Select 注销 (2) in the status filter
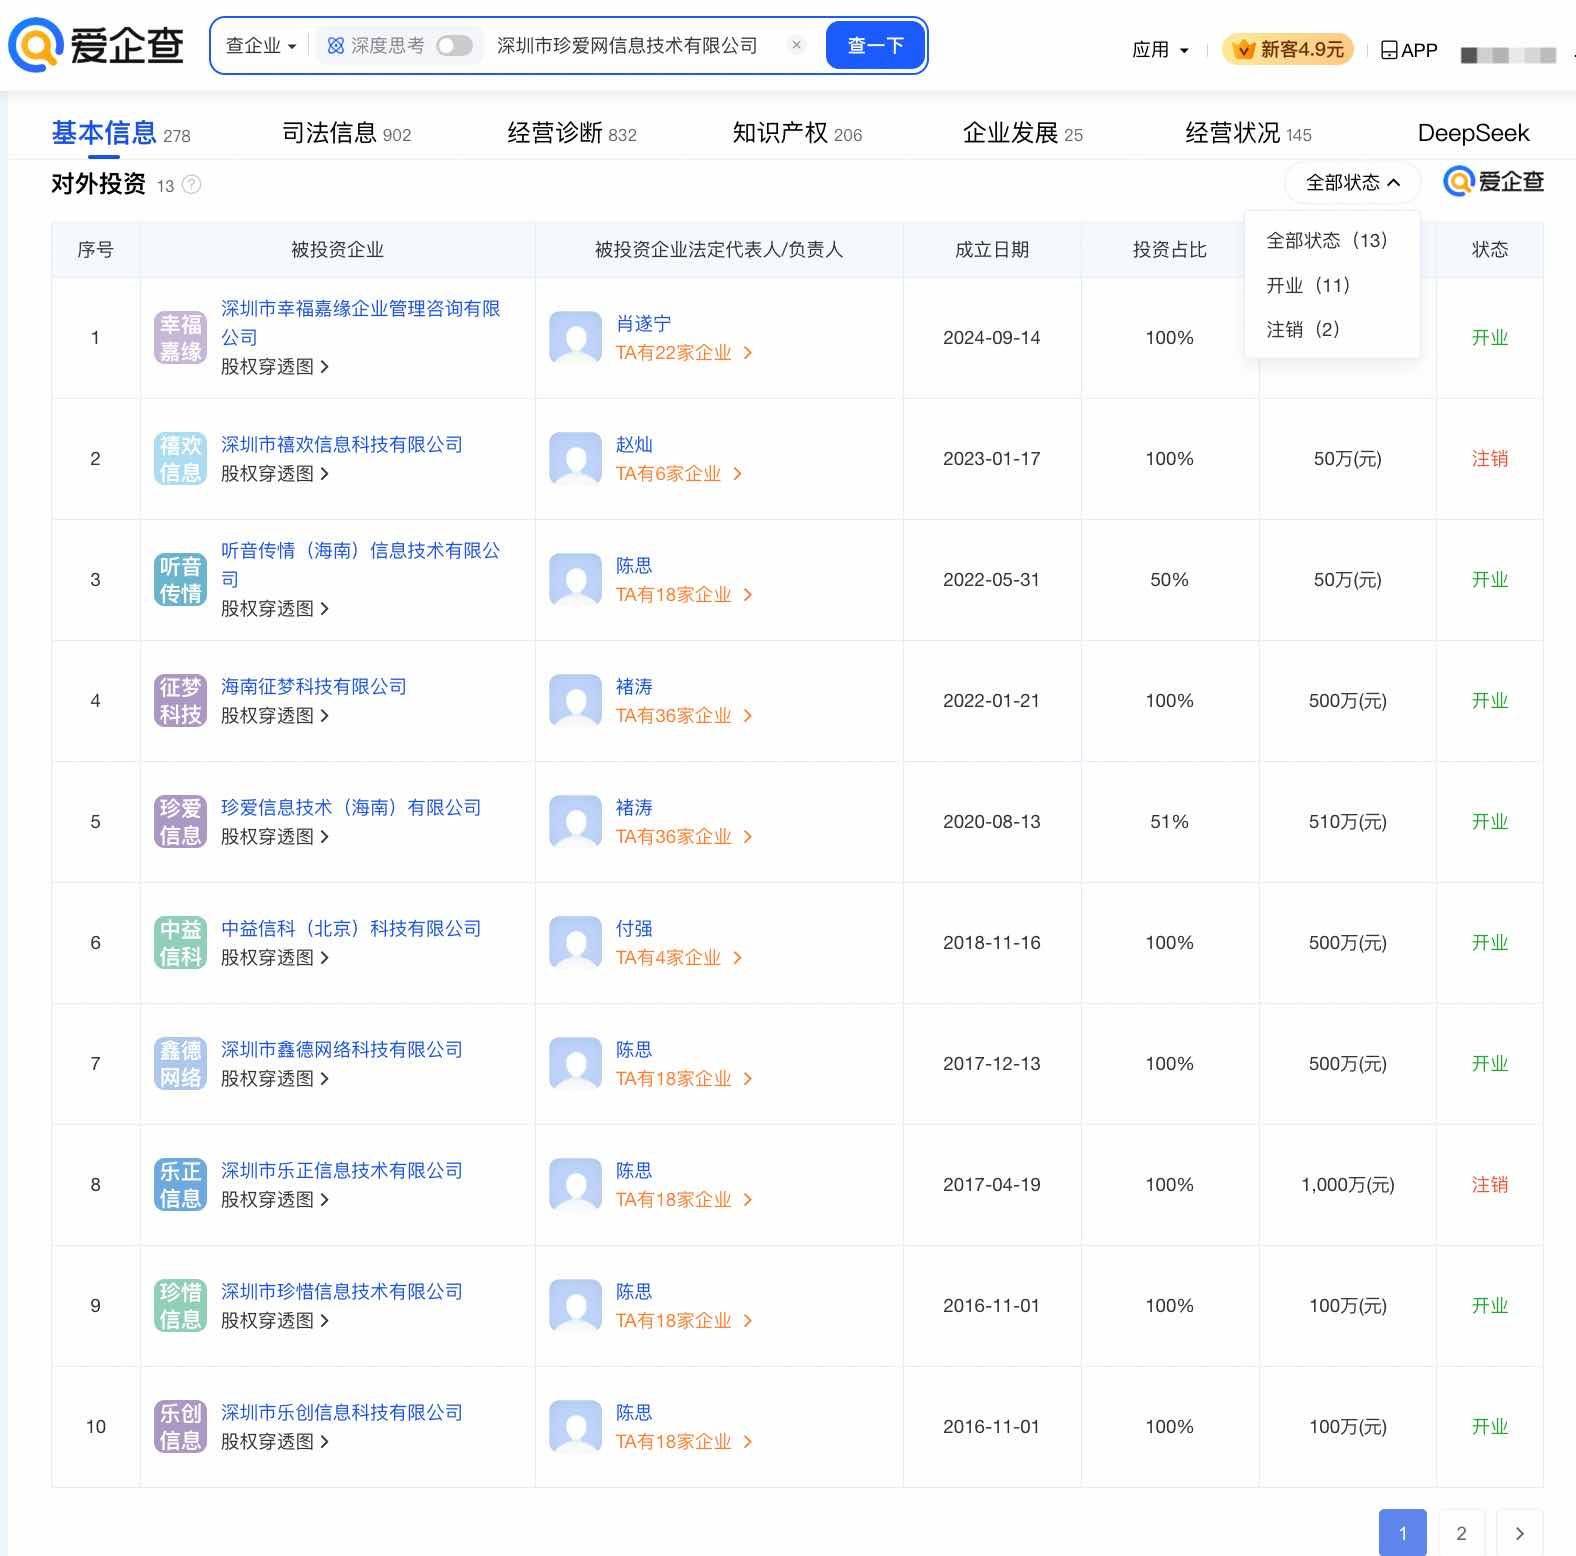Image resolution: width=1576 pixels, height=1556 pixels. pos(1302,330)
